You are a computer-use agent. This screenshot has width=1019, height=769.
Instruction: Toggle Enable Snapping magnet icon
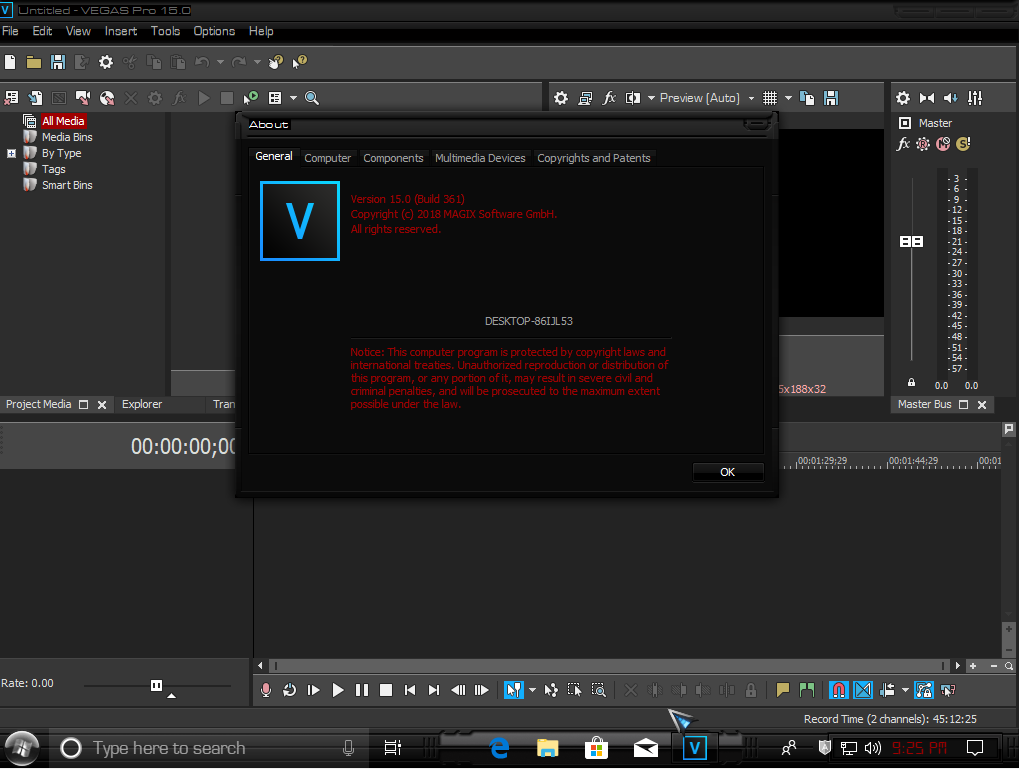[838, 690]
